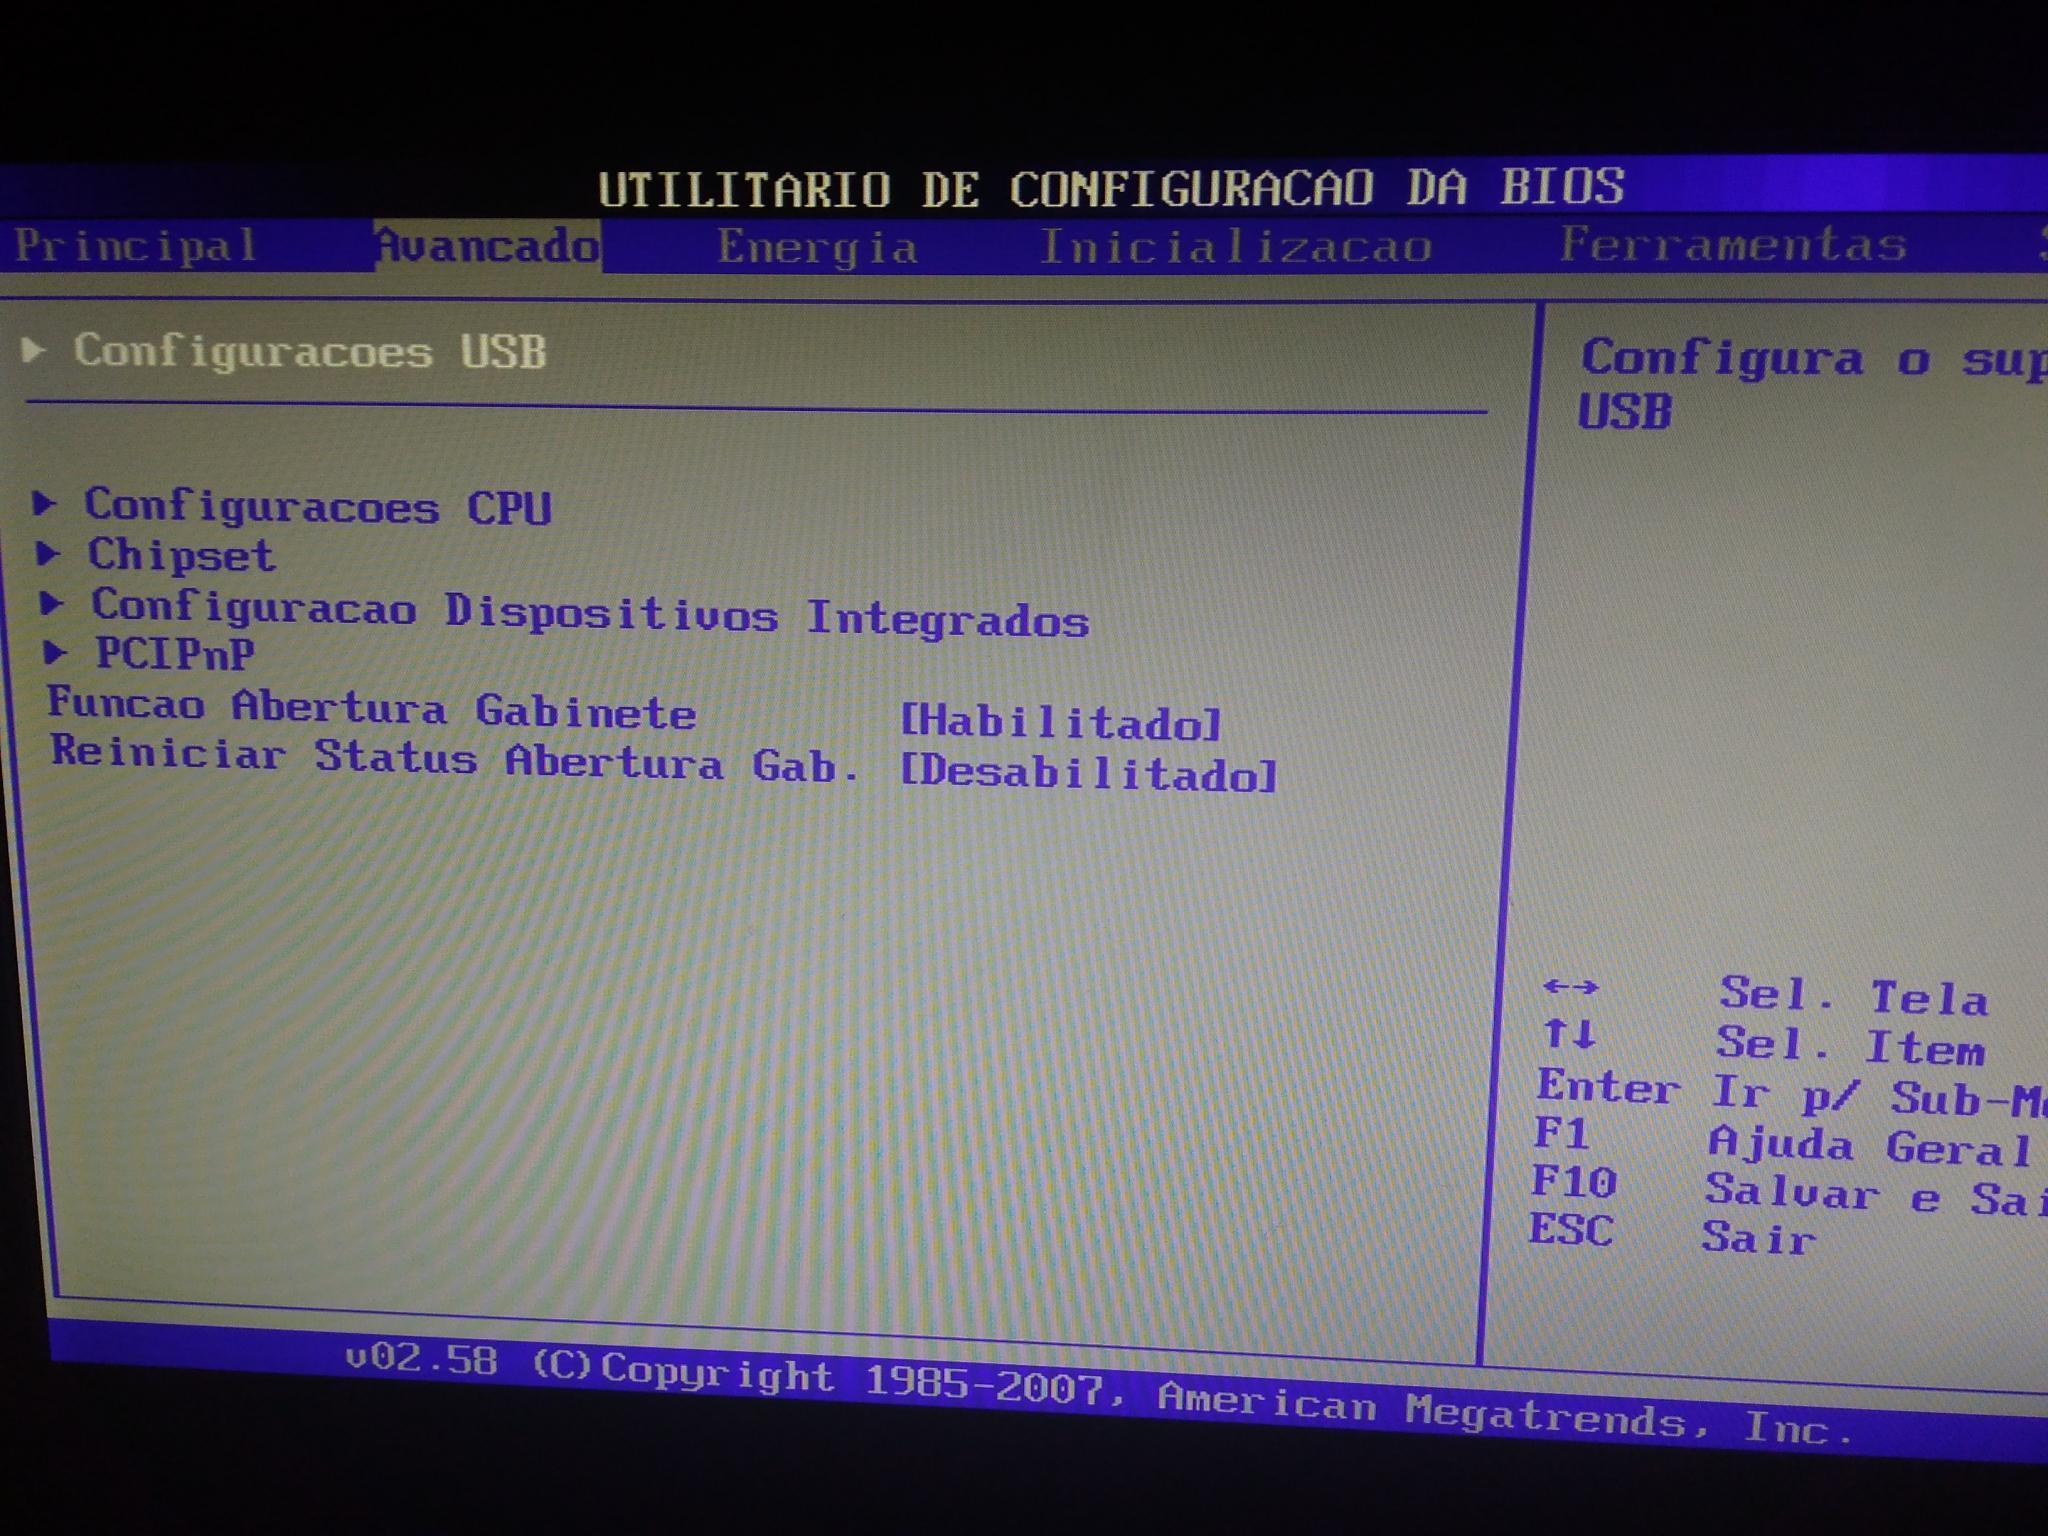Viewport: 2048px width, 1536px height.
Task: Click the Sel. Tela help entry
Action: (x=1853, y=996)
